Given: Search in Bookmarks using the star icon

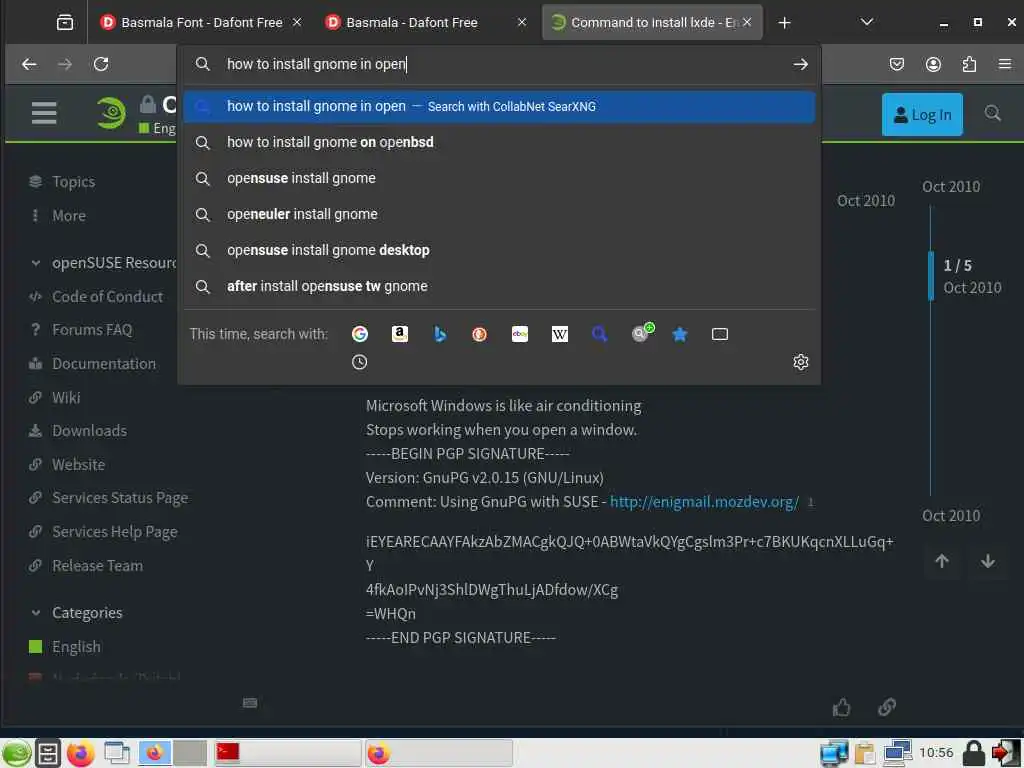Looking at the screenshot, I should (x=680, y=334).
